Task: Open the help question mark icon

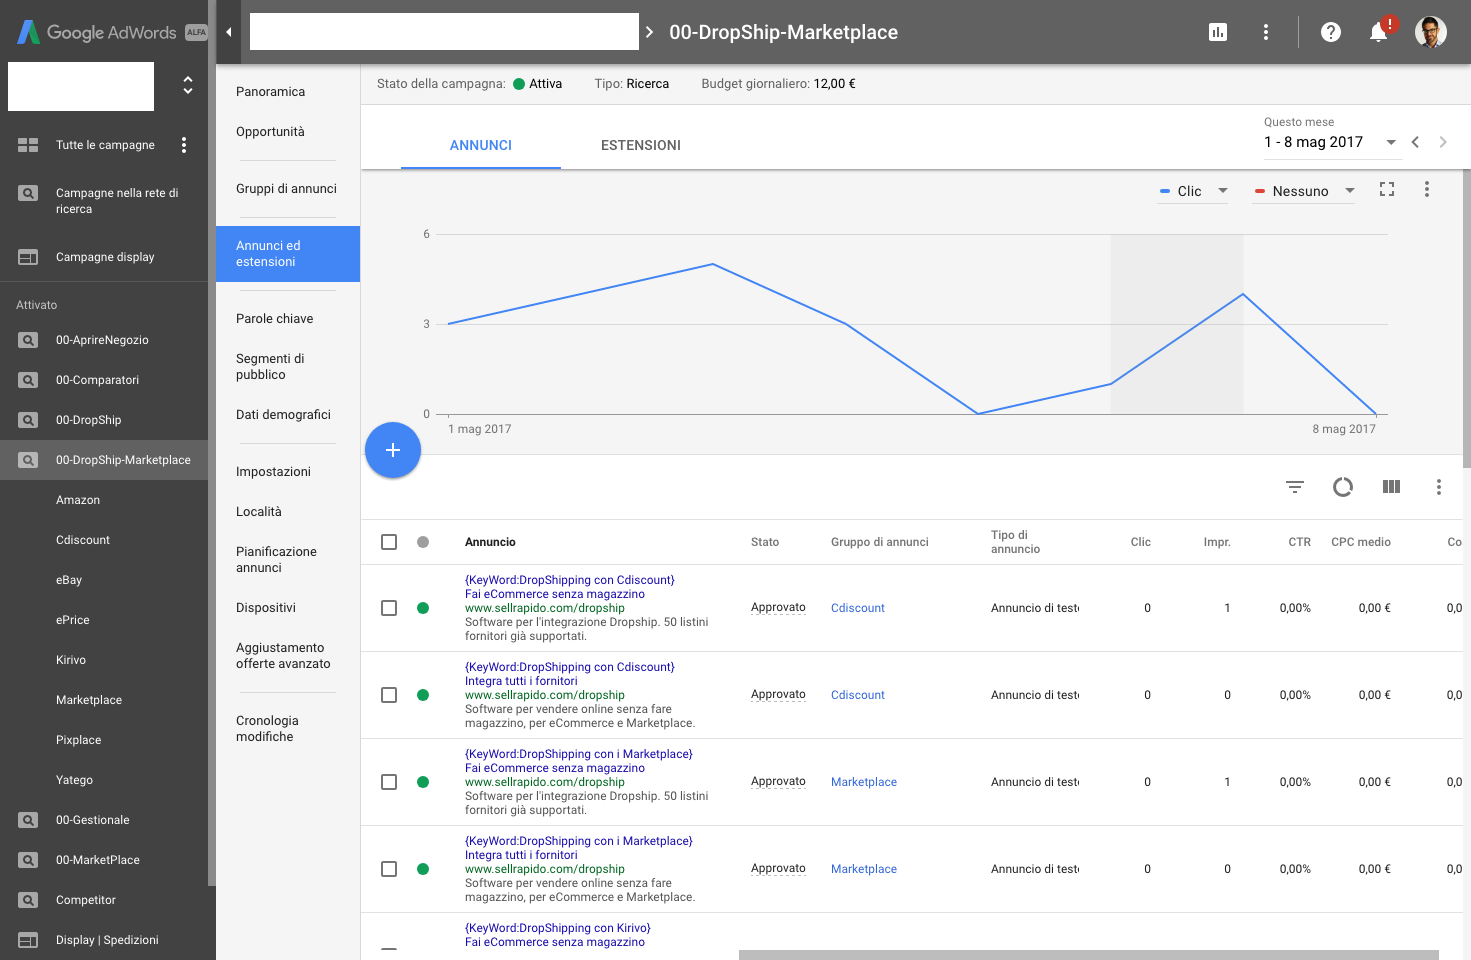Action: tap(1331, 32)
